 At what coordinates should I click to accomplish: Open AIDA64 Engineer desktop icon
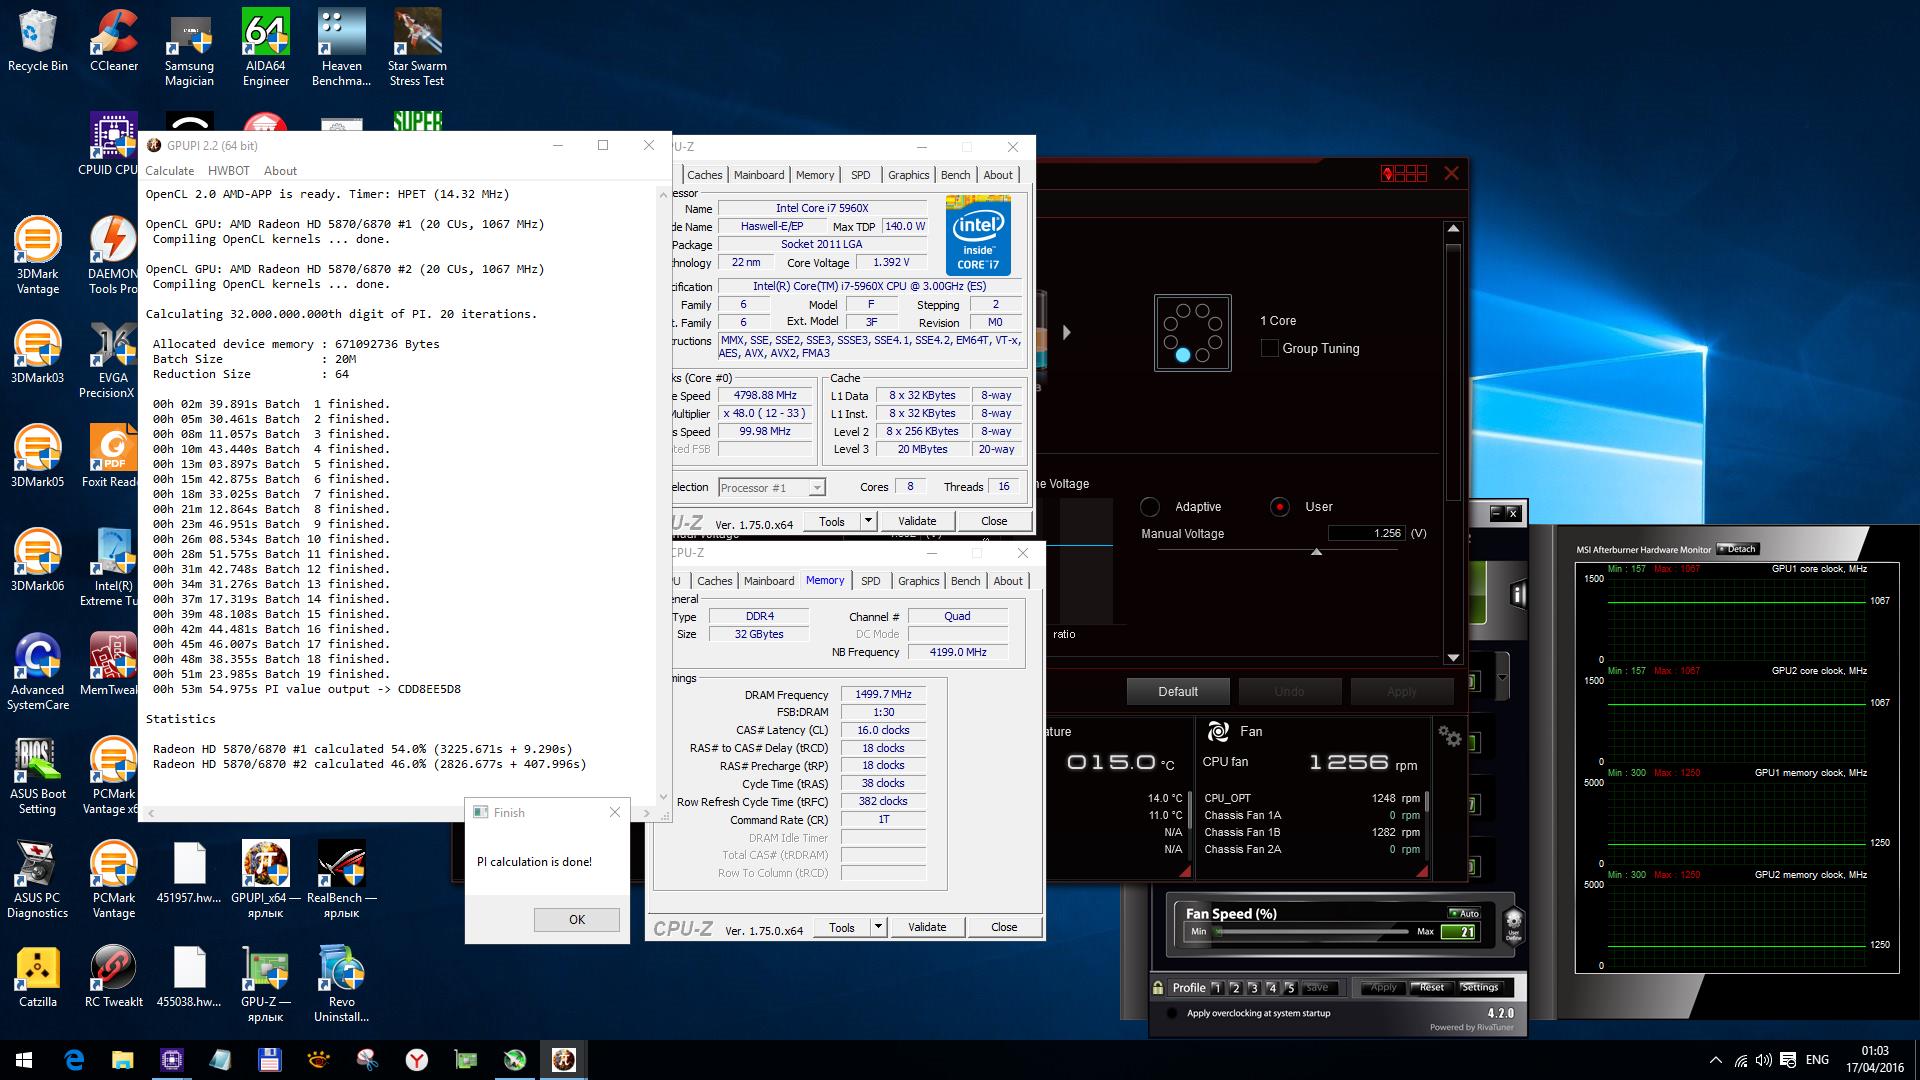(x=266, y=47)
